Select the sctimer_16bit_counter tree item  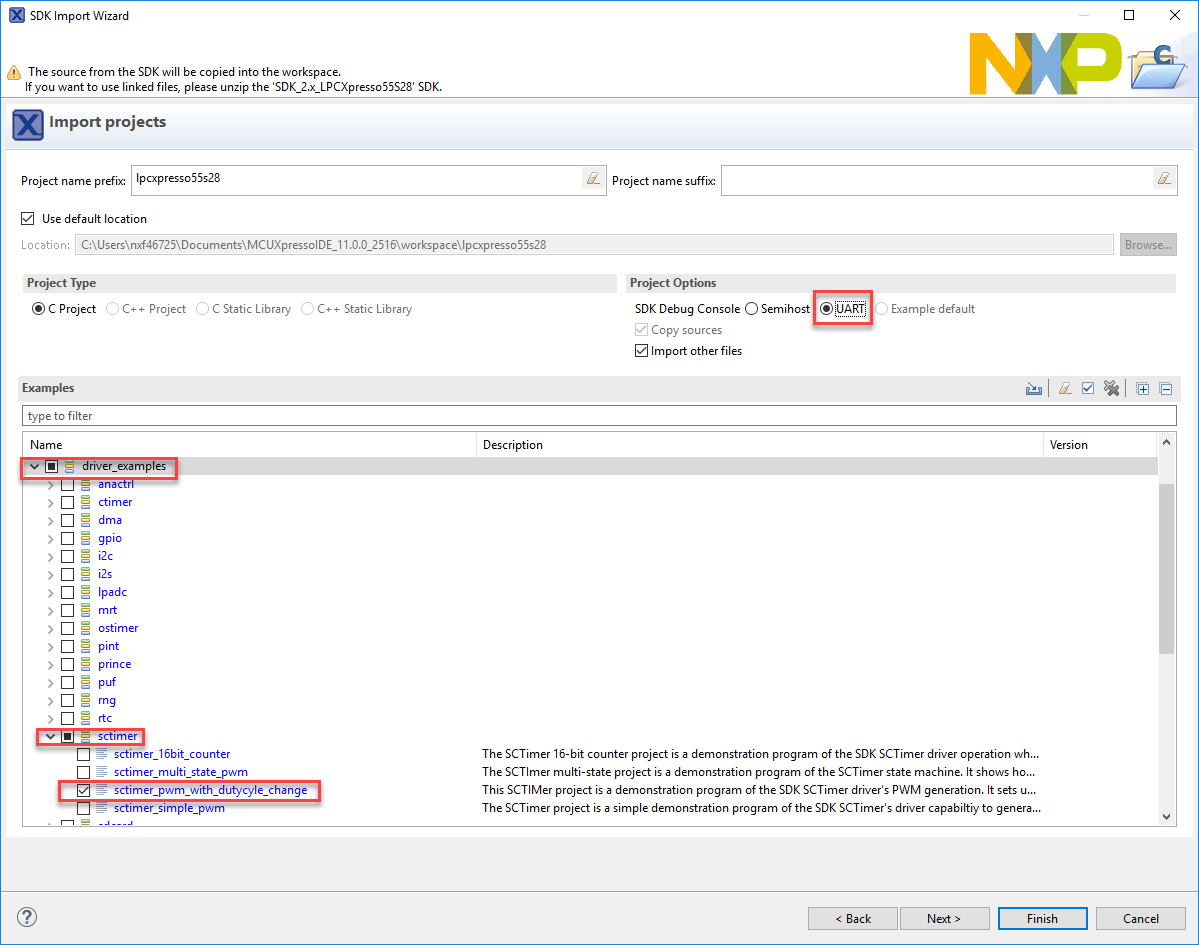coord(172,754)
